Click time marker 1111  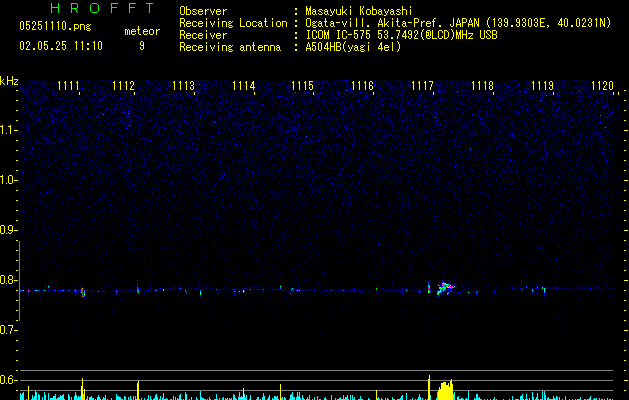[x=68, y=86]
